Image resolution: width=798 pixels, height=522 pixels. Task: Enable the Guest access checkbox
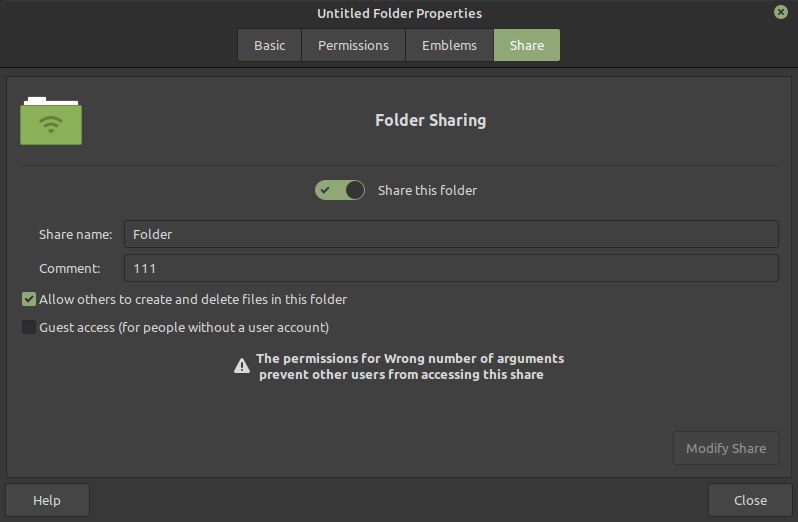(29, 327)
